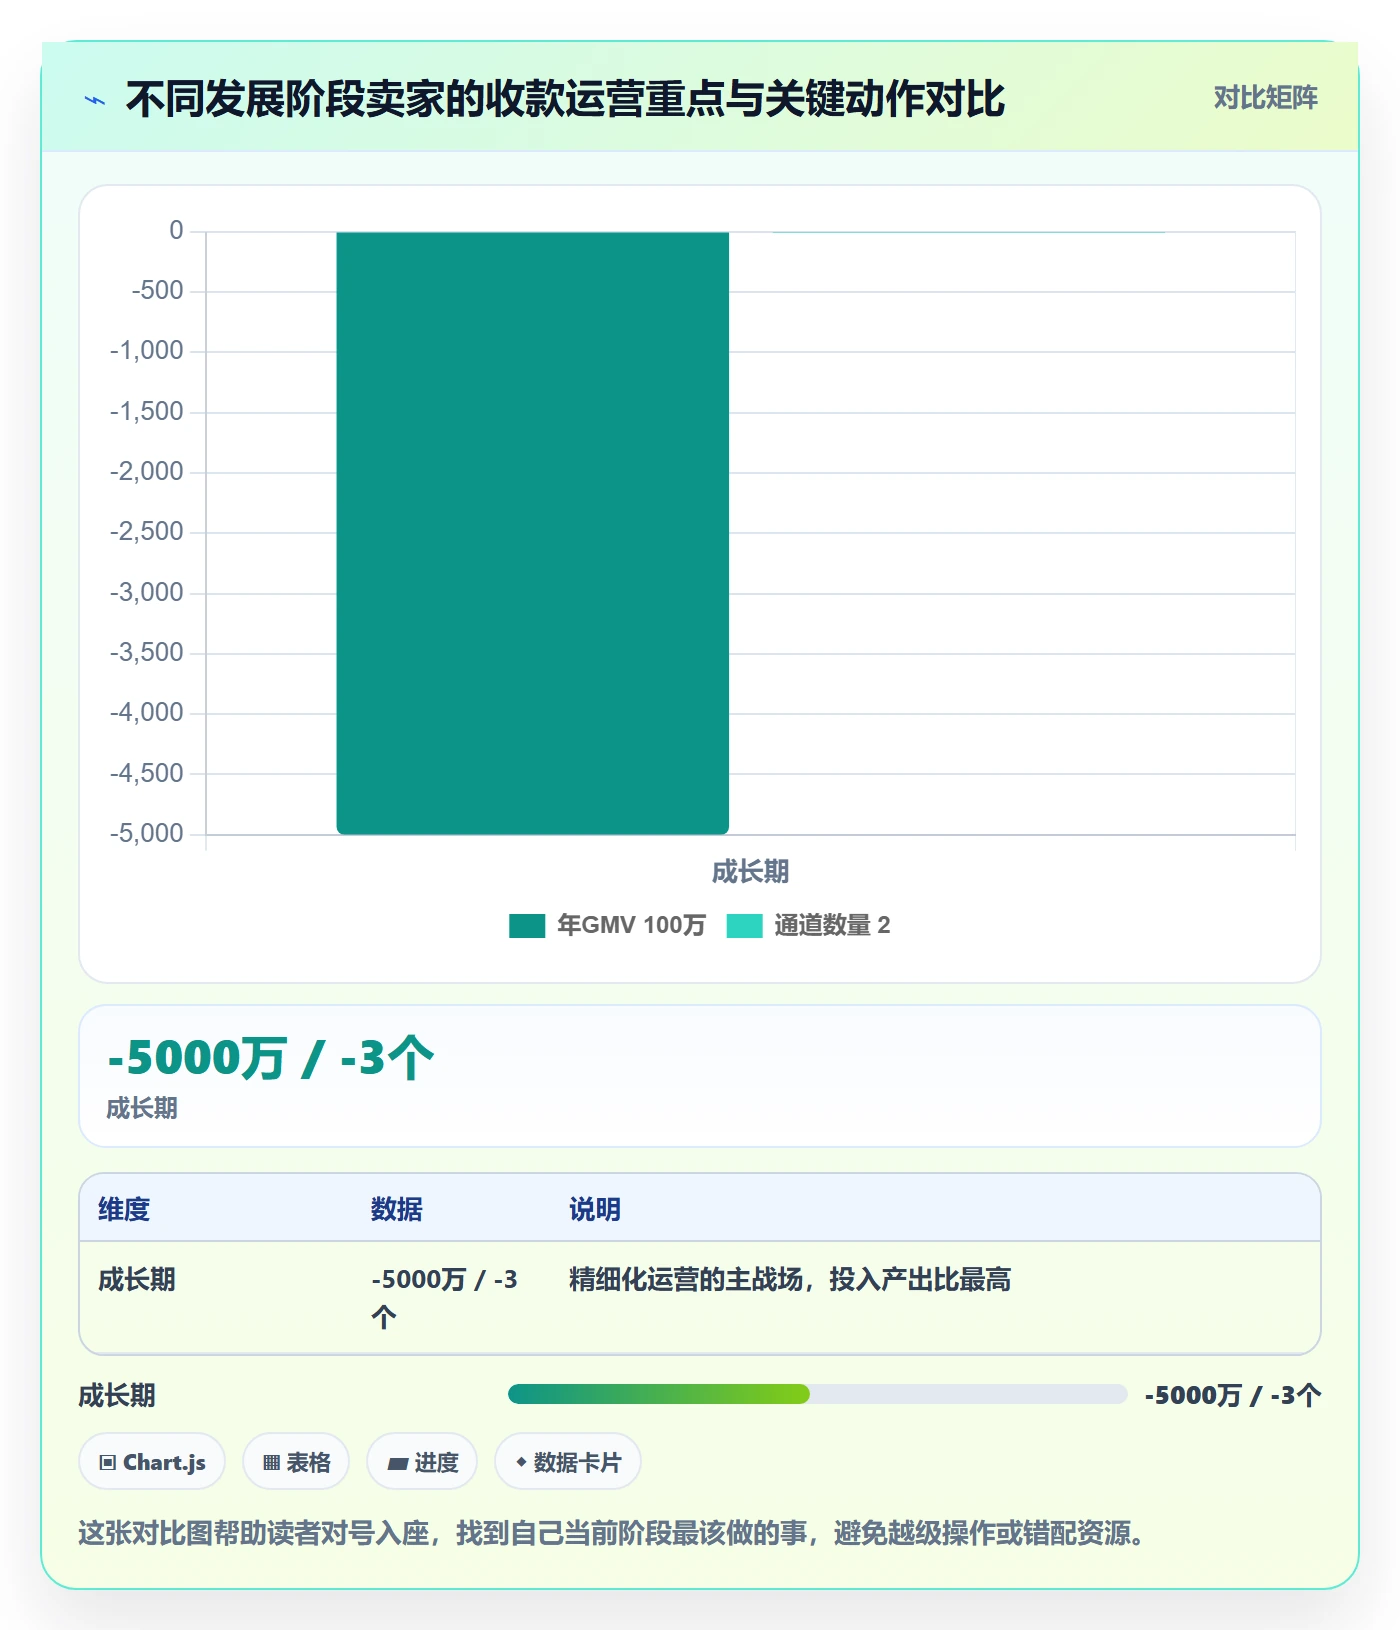1400x1630 pixels.
Task: Select the 成长期 cell in the table row
Action: pyautogui.click(x=137, y=1279)
